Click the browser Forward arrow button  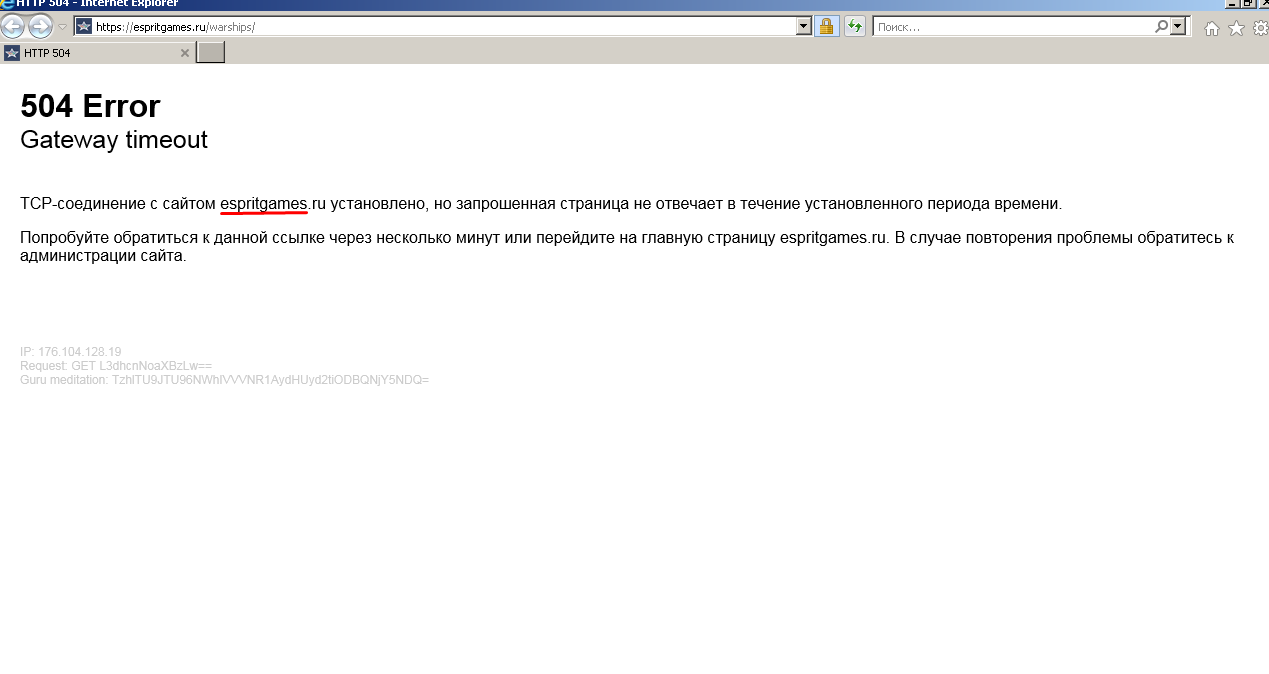tap(40, 27)
